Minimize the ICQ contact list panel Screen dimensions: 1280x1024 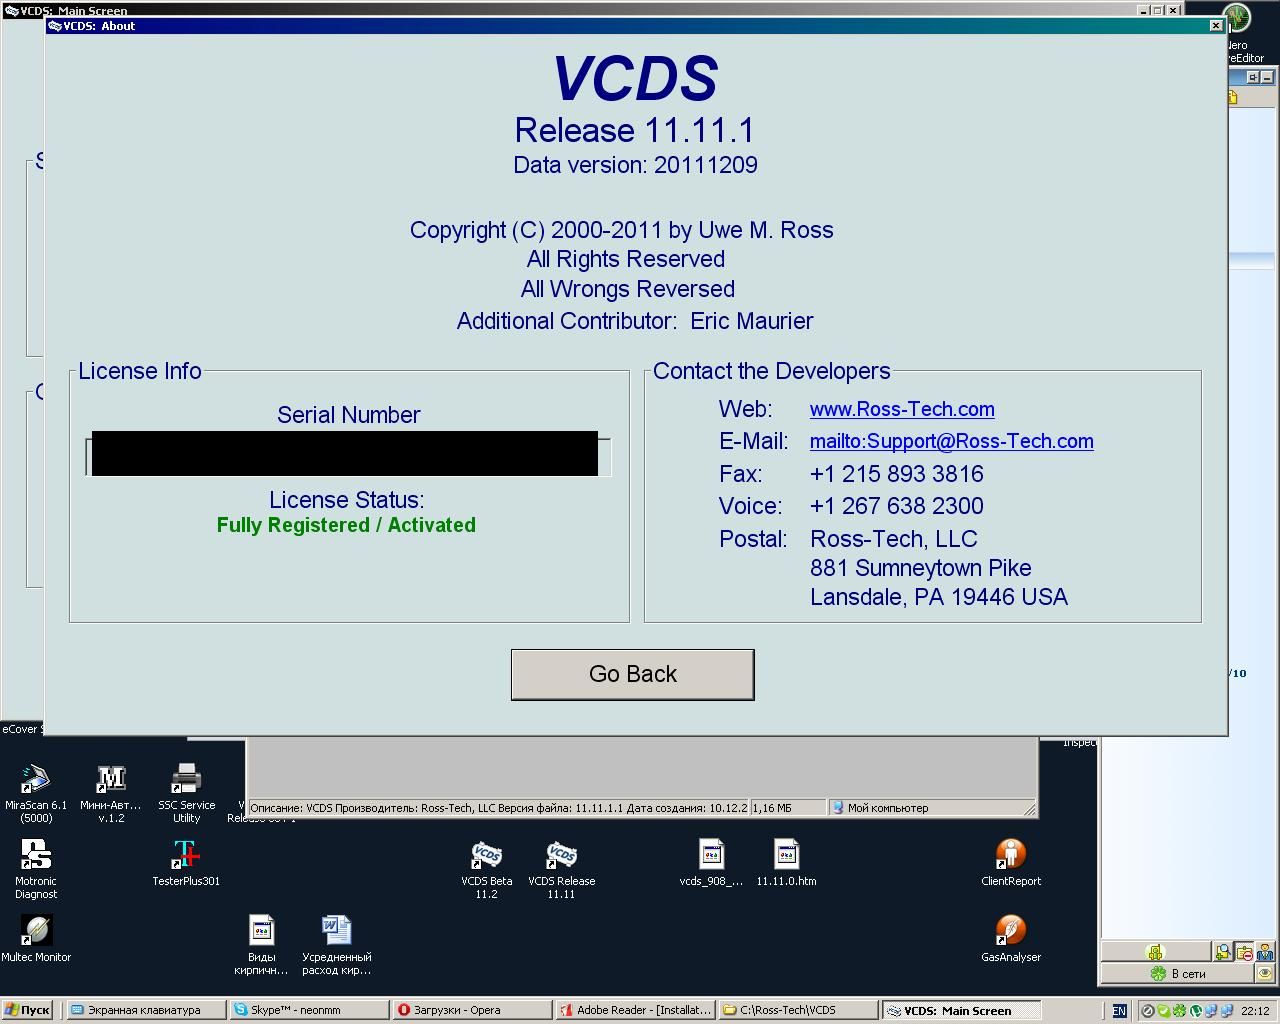[1266, 77]
